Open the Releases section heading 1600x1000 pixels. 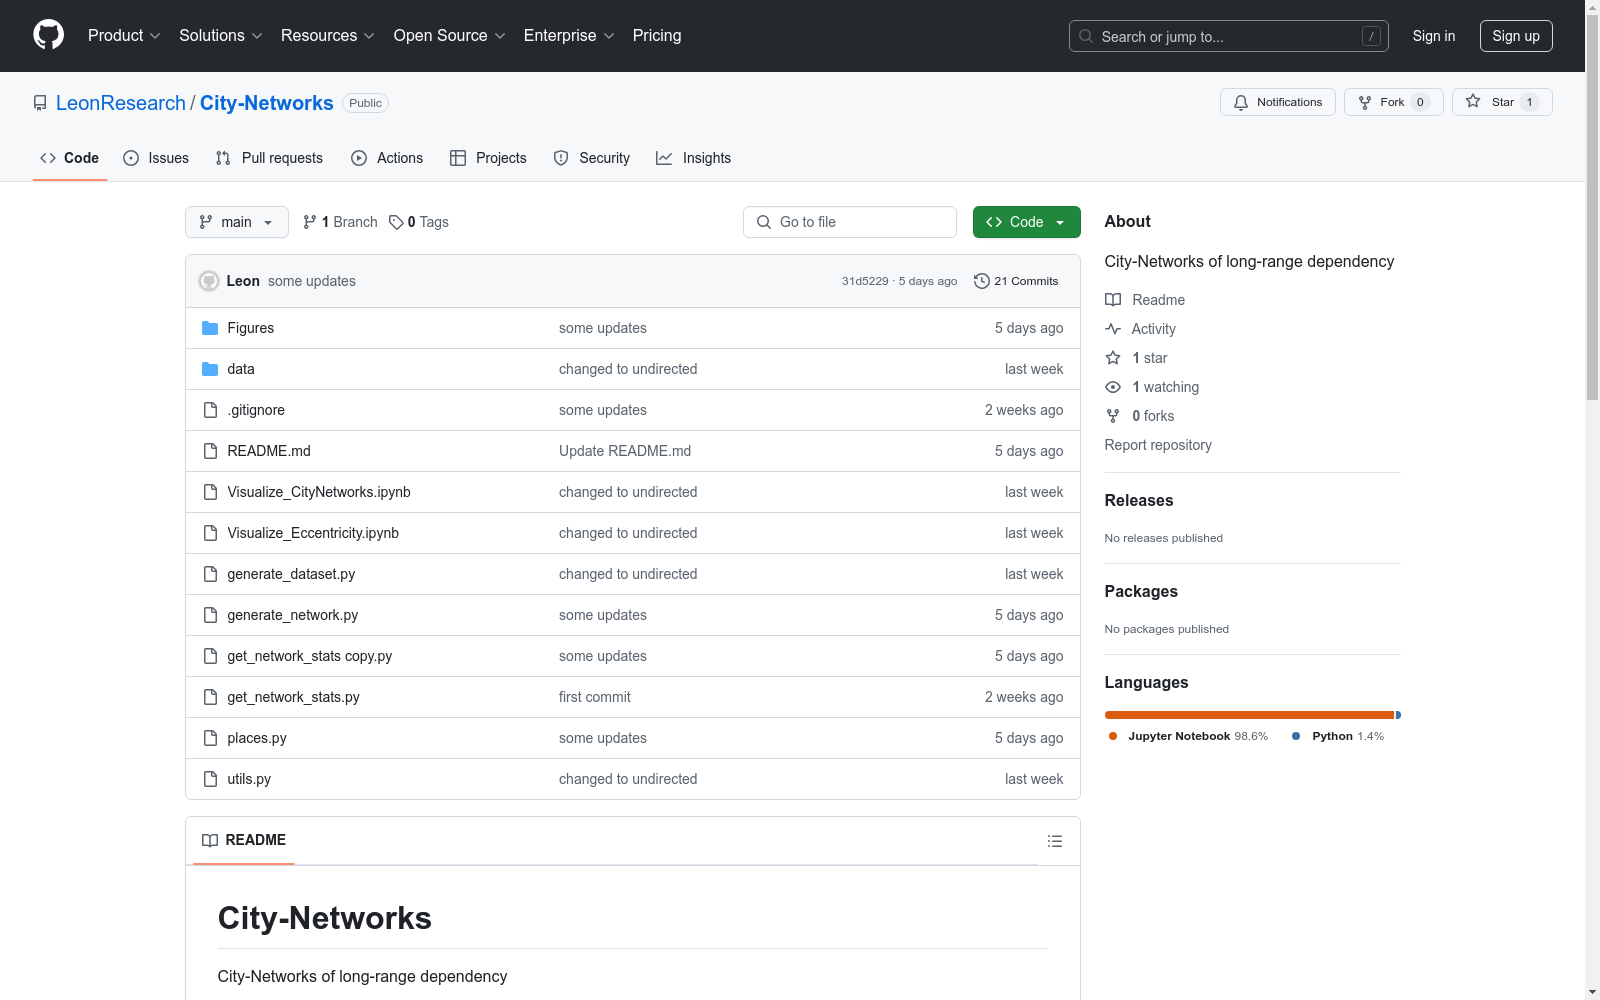(1139, 500)
